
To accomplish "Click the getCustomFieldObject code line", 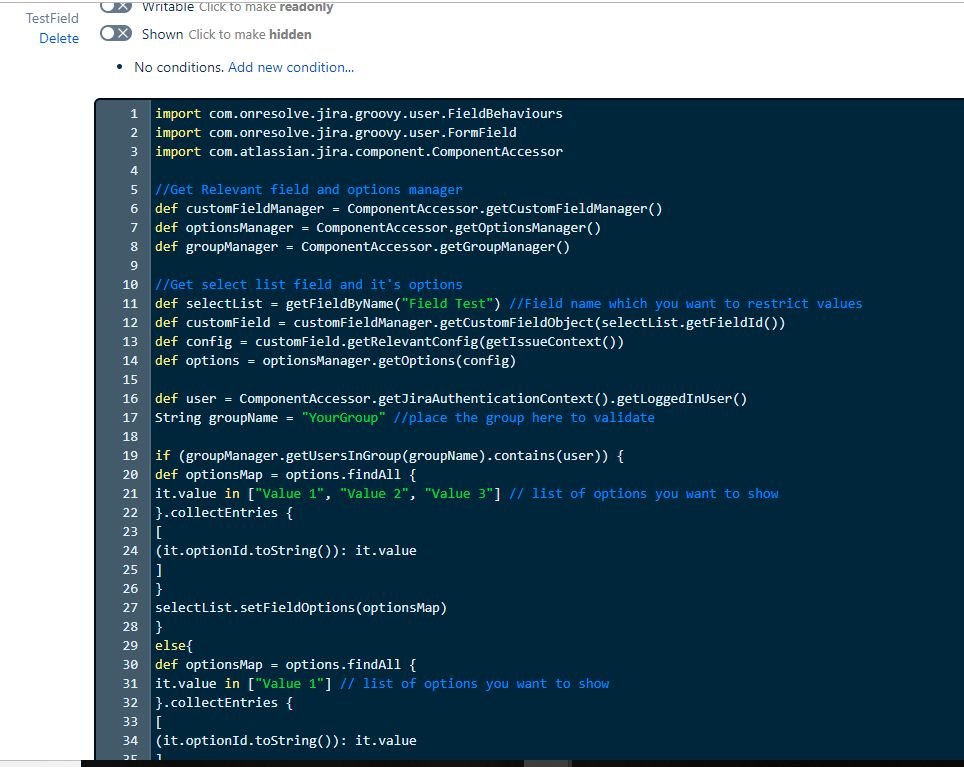I will [470, 323].
